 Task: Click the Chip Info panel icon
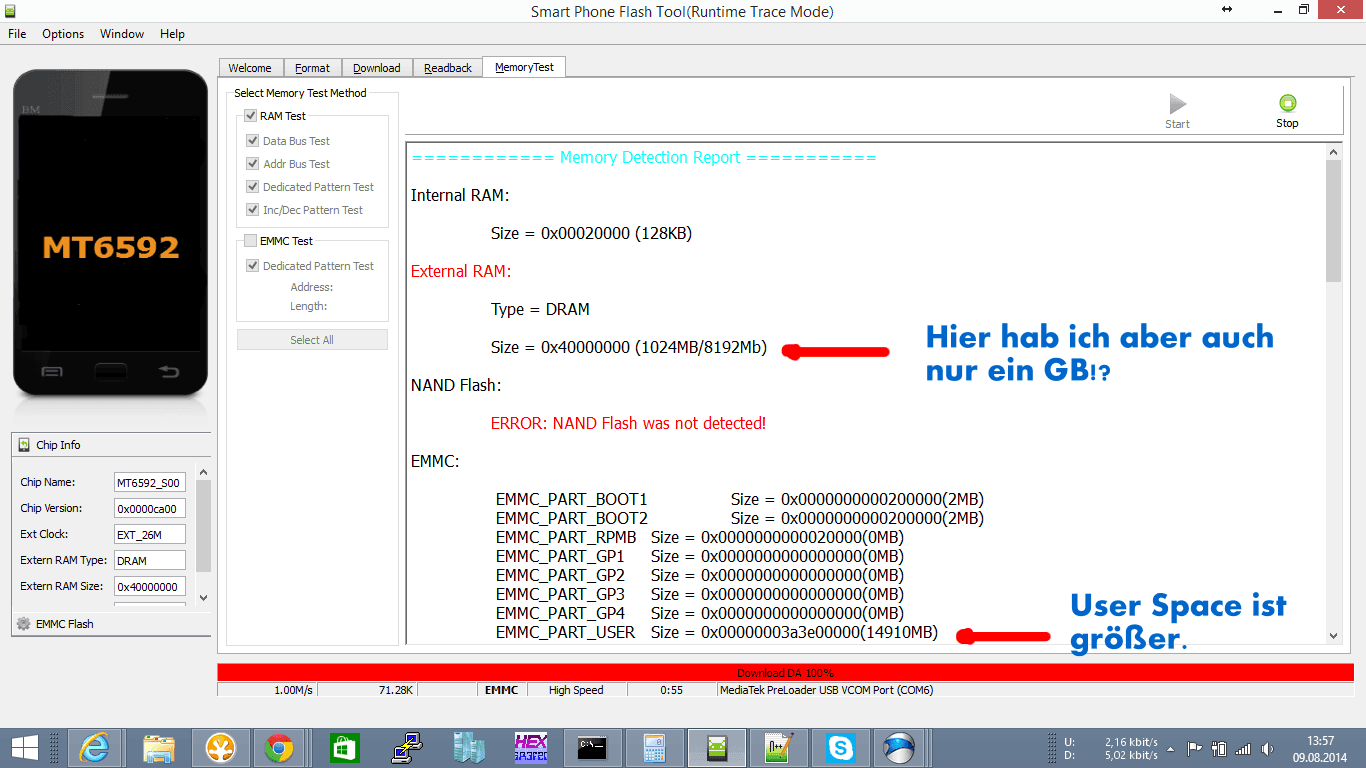click(24, 445)
